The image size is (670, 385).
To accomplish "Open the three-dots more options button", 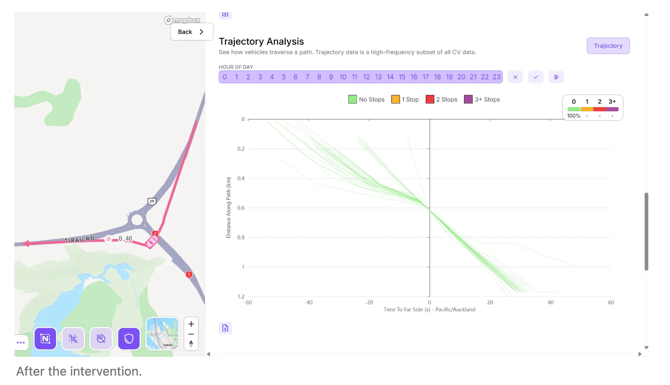I will pyautogui.click(x=21, y=342).
